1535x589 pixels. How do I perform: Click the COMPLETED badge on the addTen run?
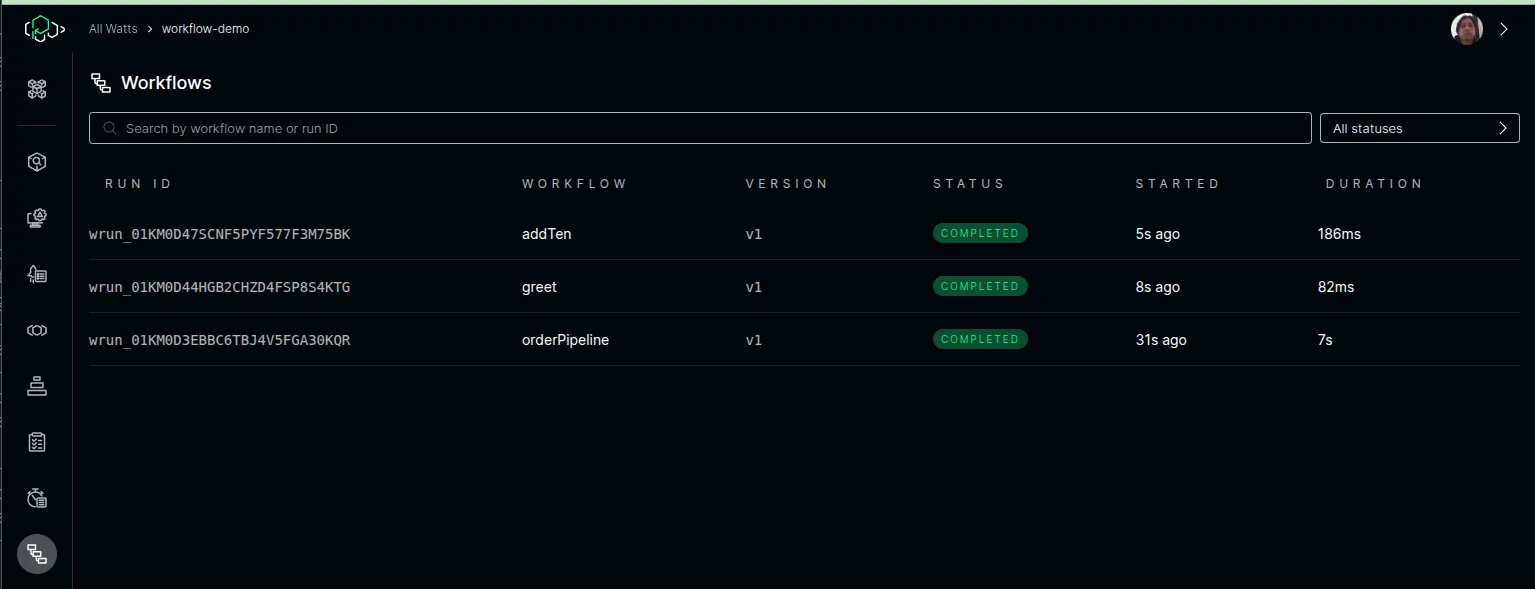tap(980, 233)
